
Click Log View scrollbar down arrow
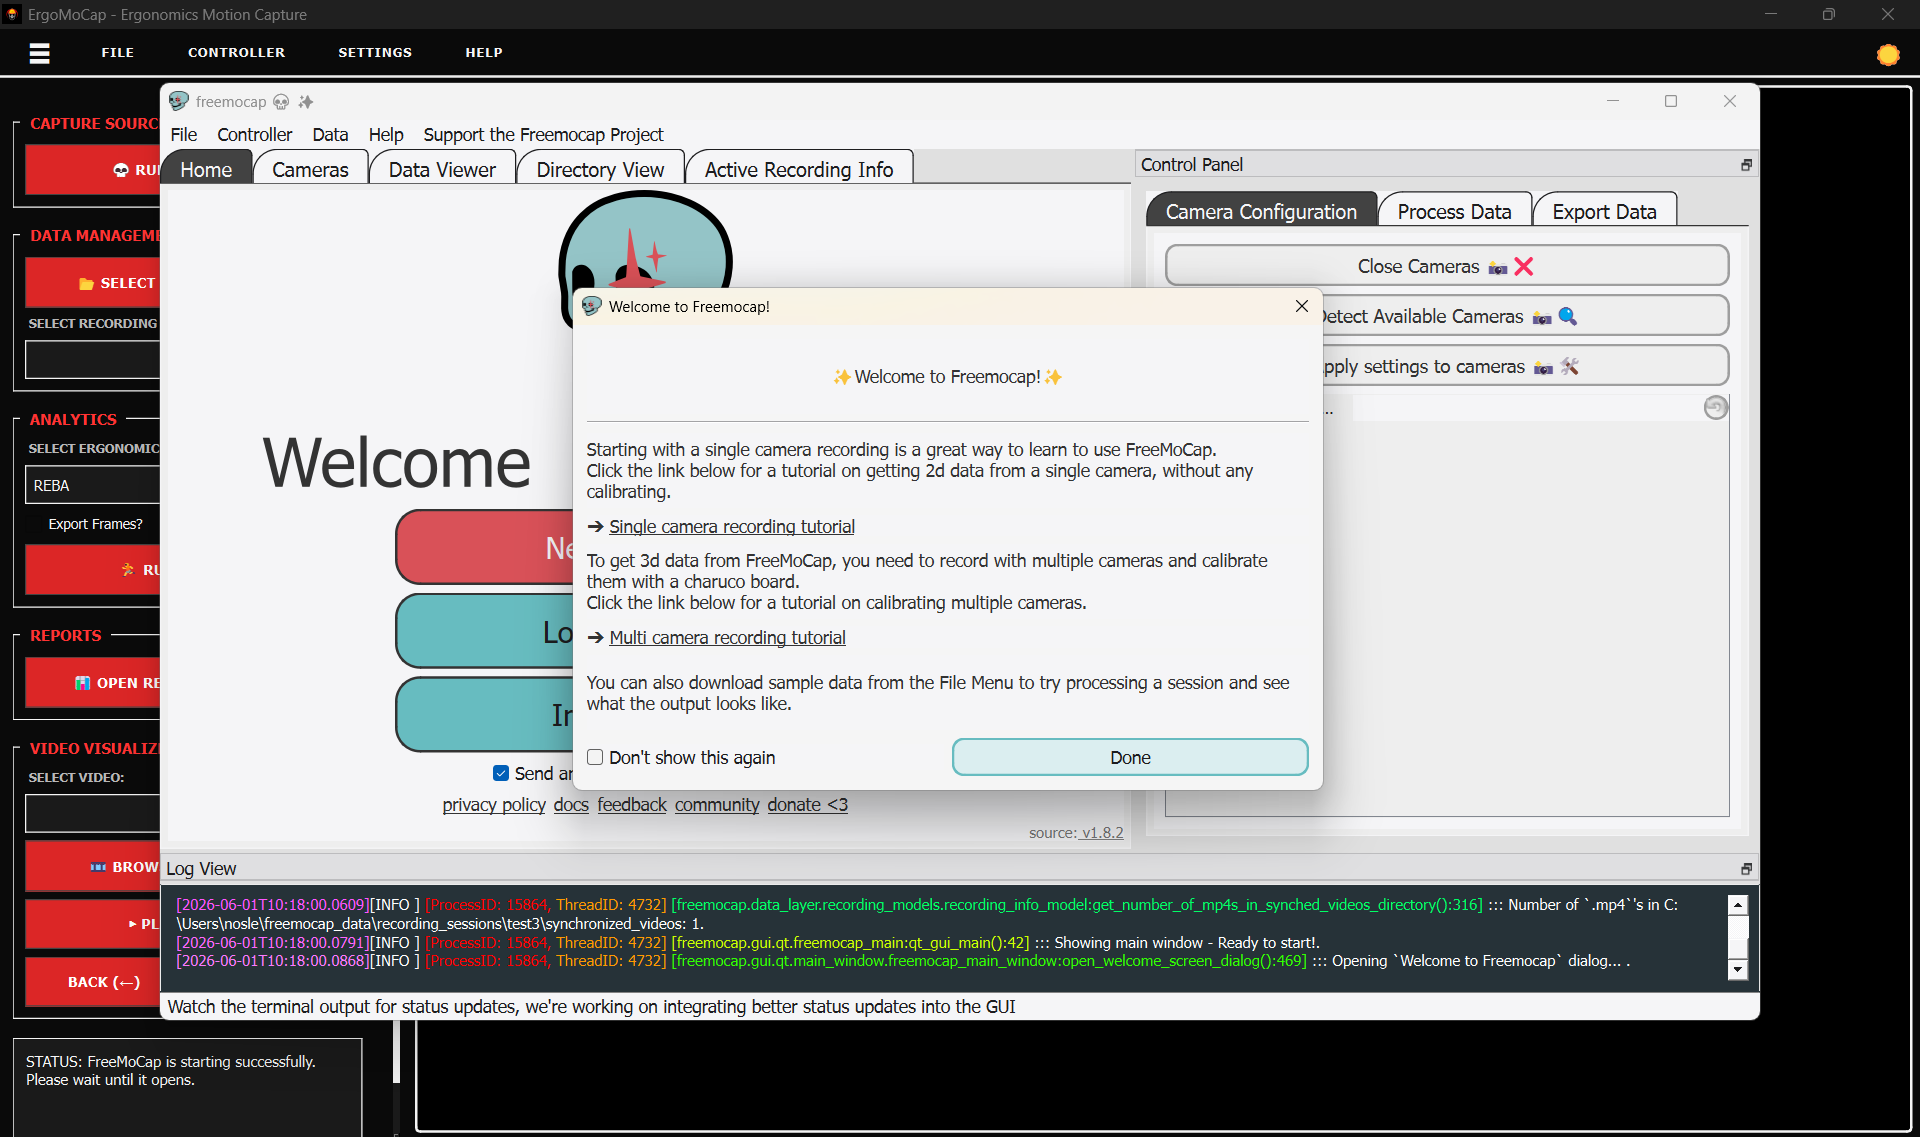[x=1738, y=969]
